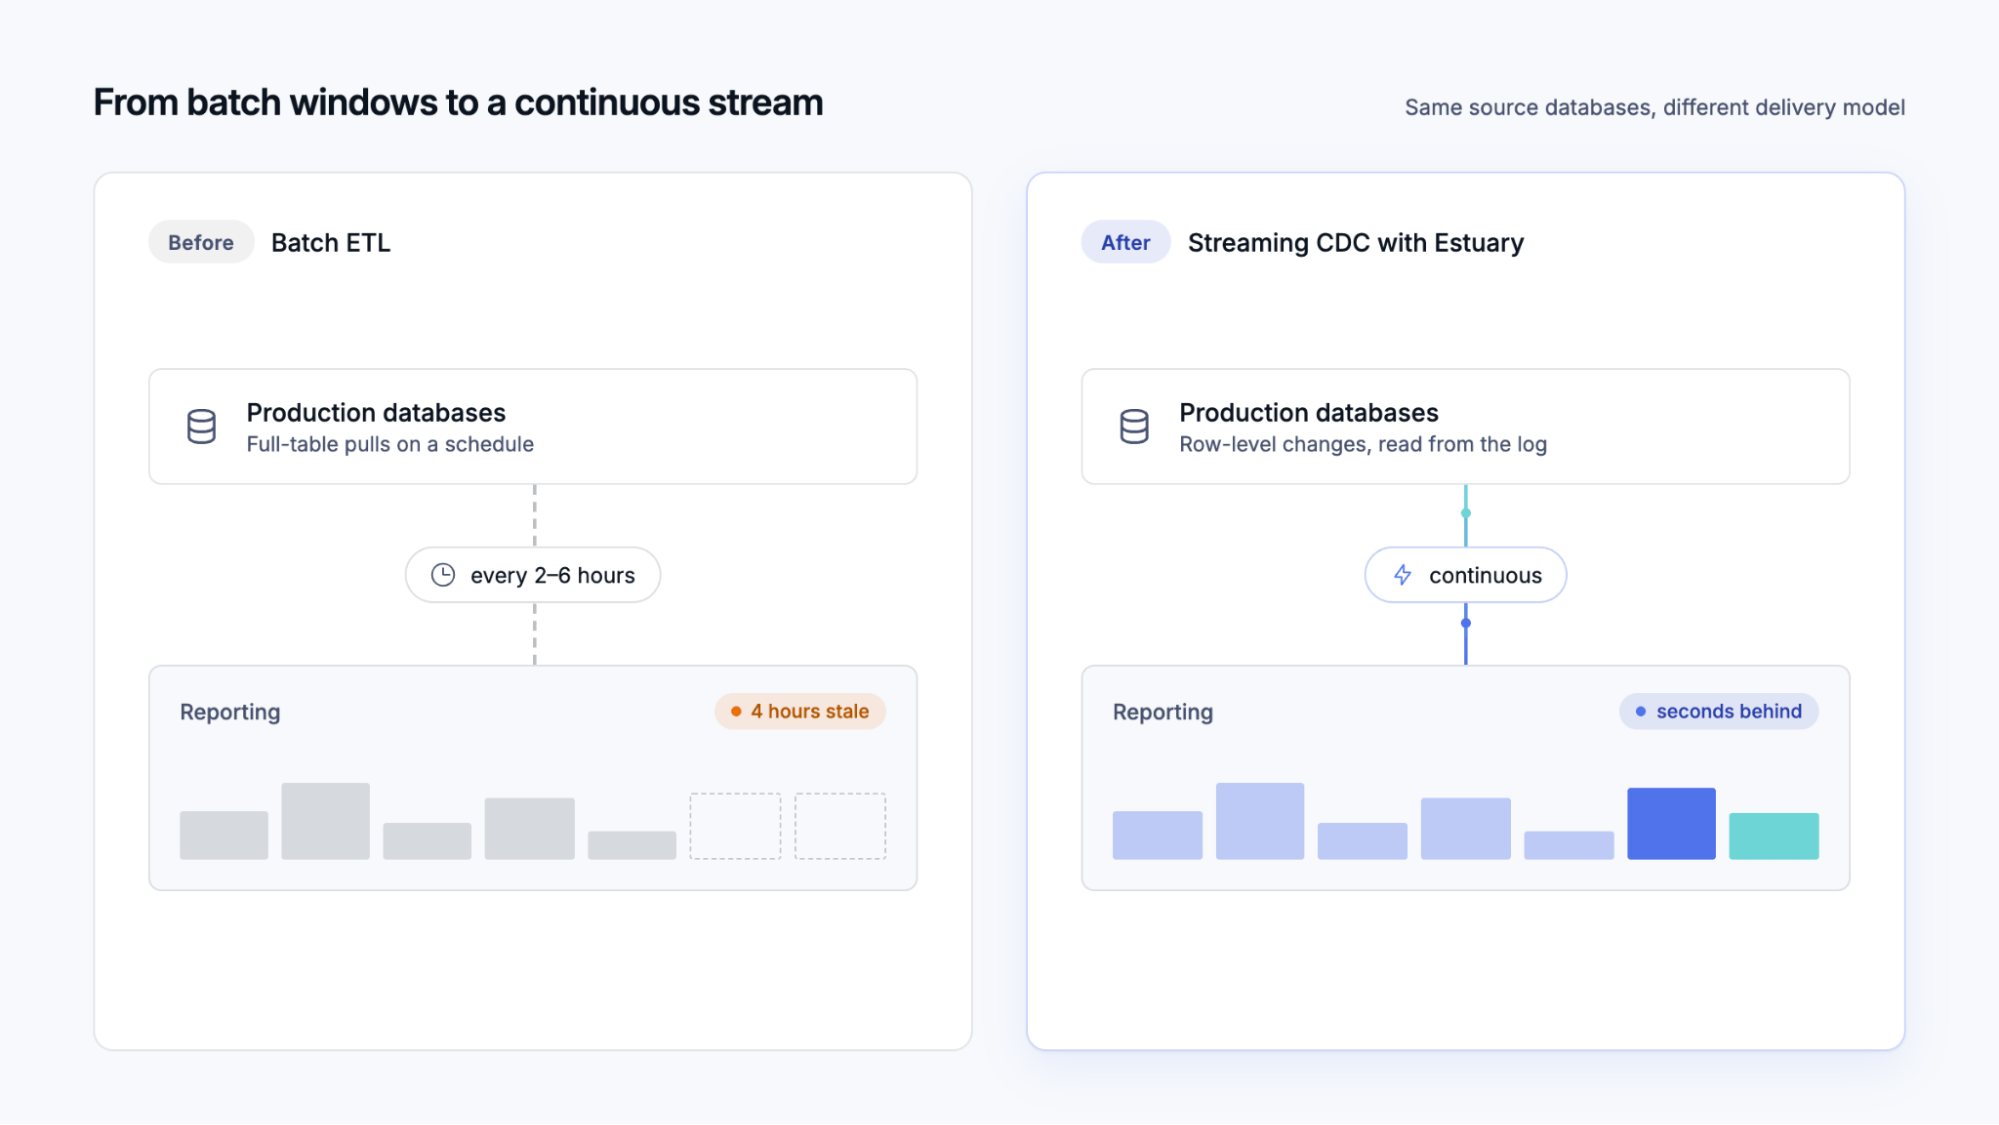Click Same source databases, different delivery model text
Image resolution: width=1999 pixels, height=1125 pixels.
(x=1655, y=107)
